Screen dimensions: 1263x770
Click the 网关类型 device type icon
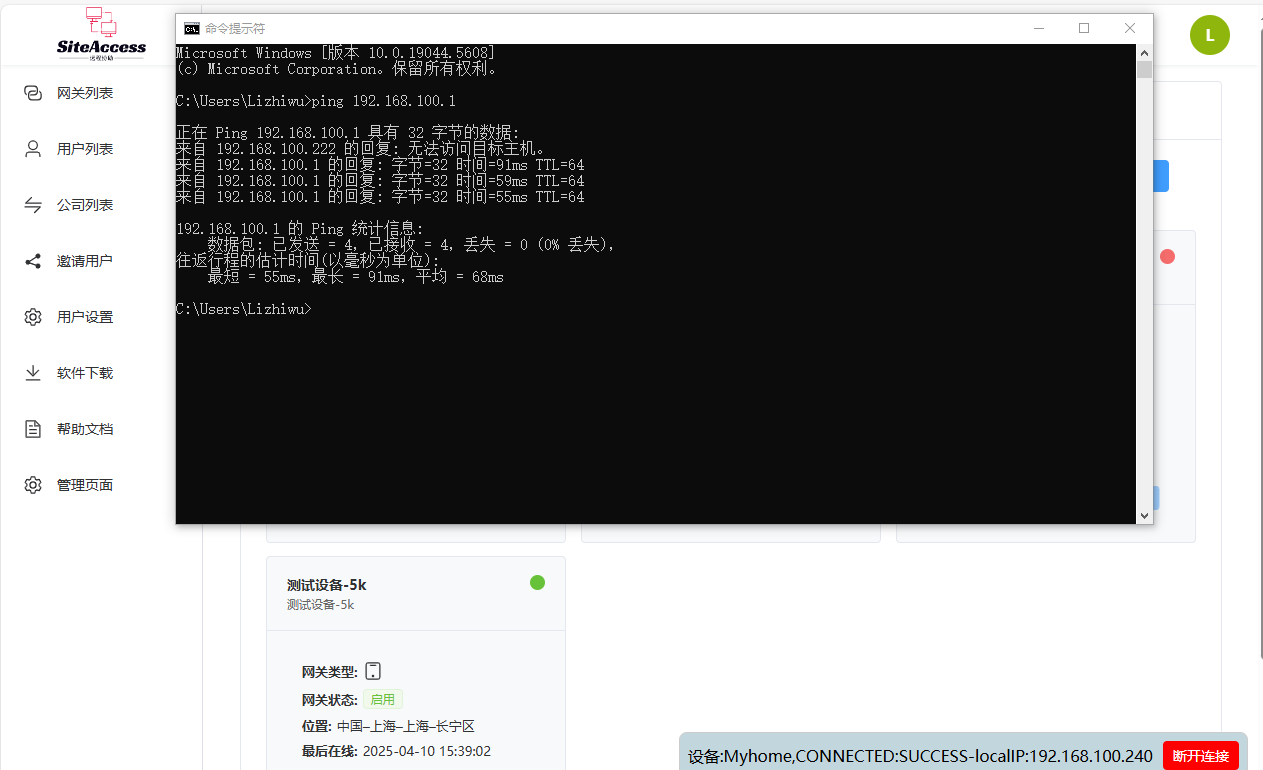tap(373, 671)
